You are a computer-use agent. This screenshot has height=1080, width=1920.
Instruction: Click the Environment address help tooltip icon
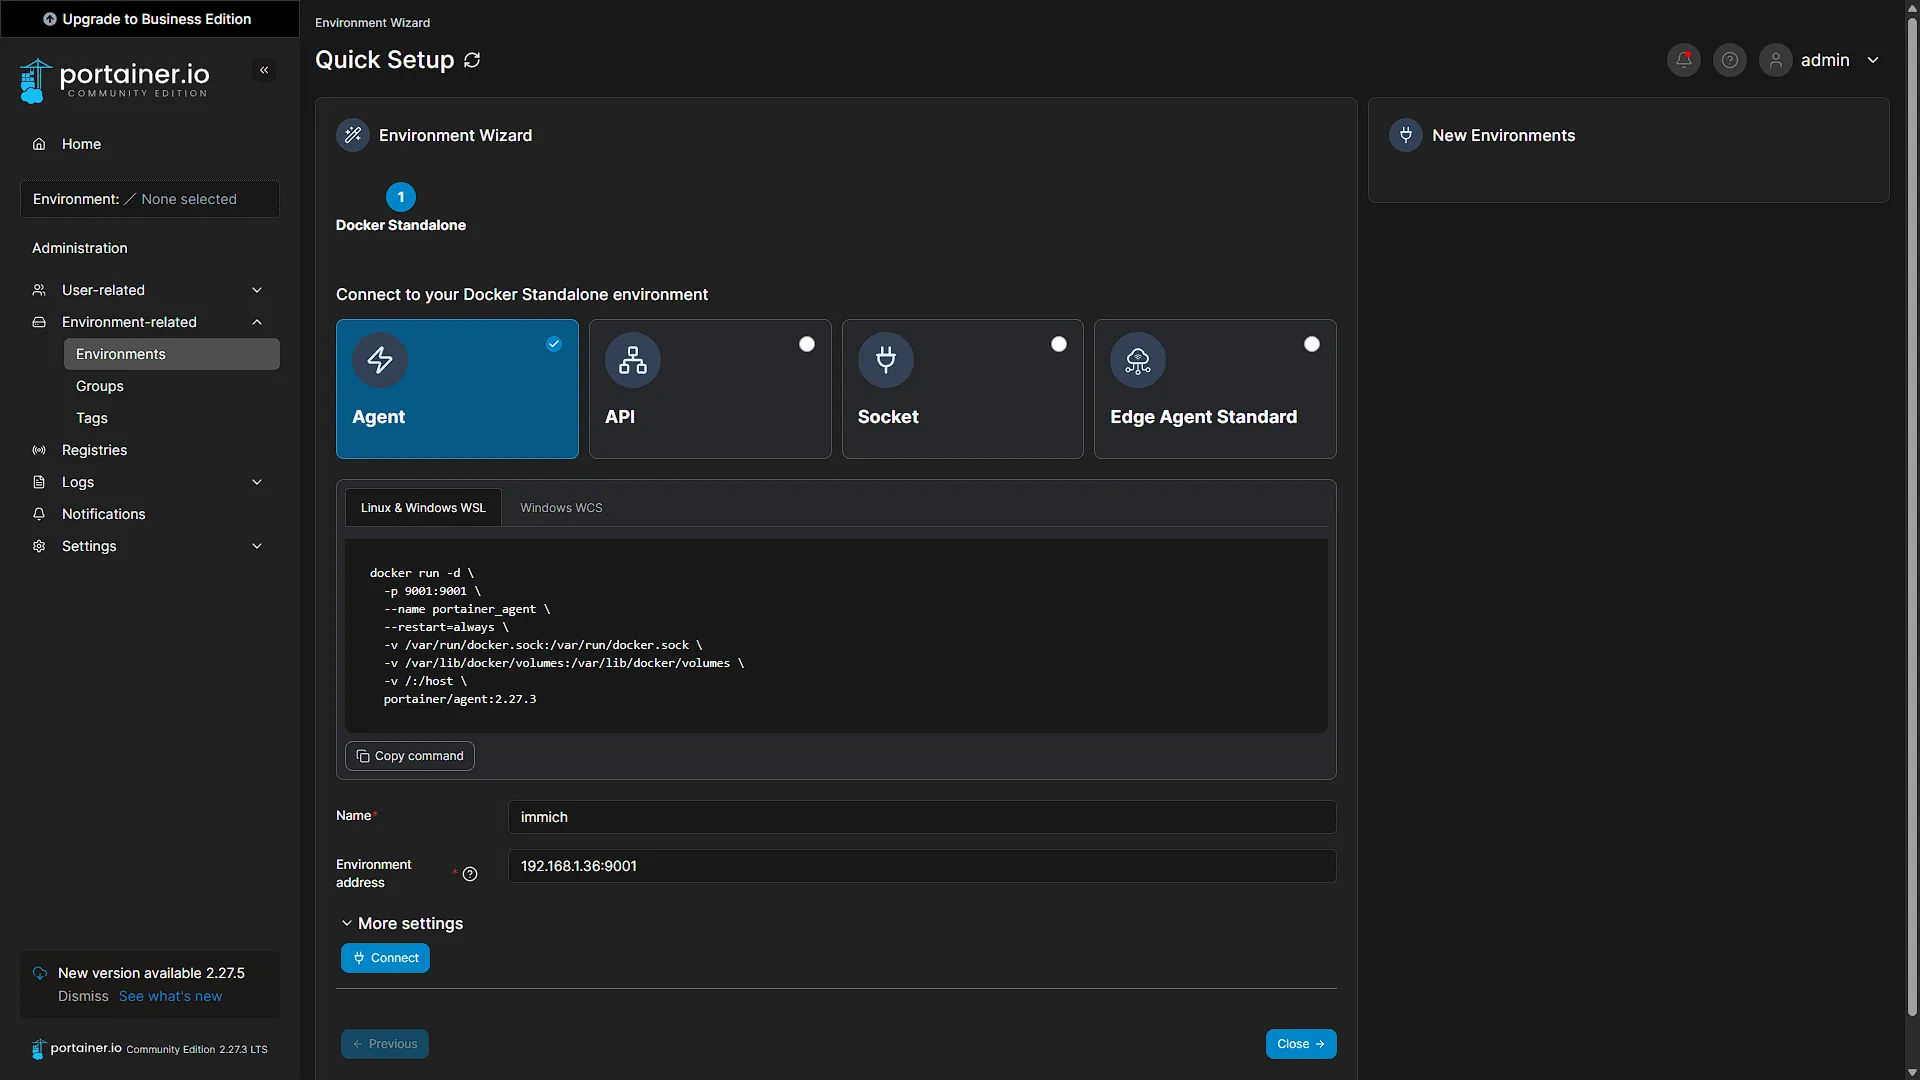tap(470, 874)
